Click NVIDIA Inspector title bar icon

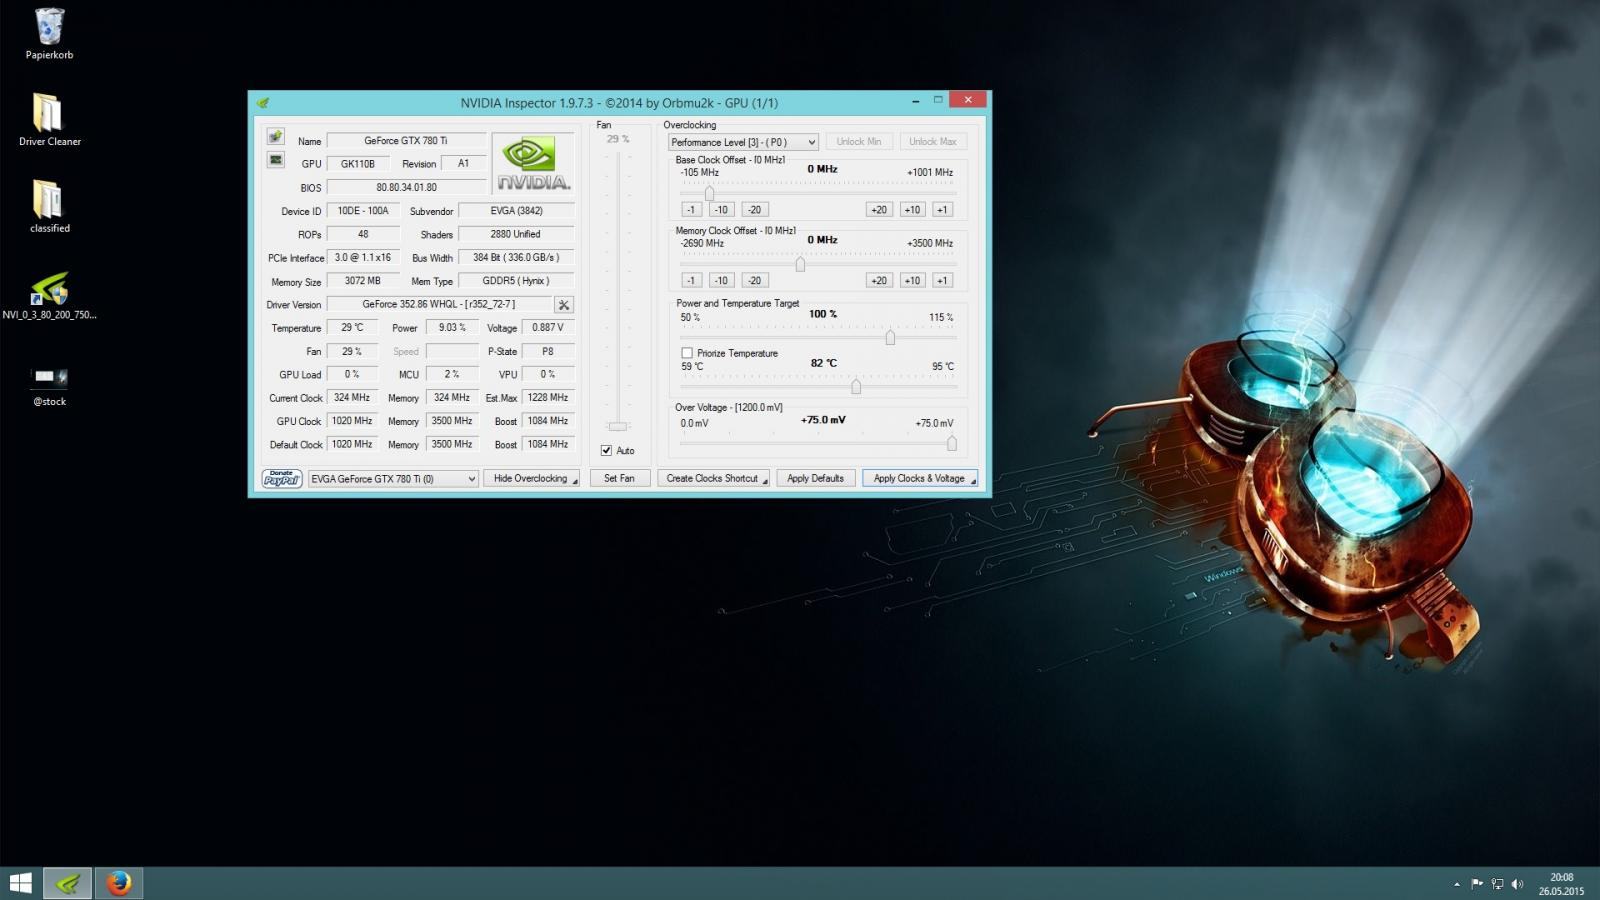[x=263, y=102]
